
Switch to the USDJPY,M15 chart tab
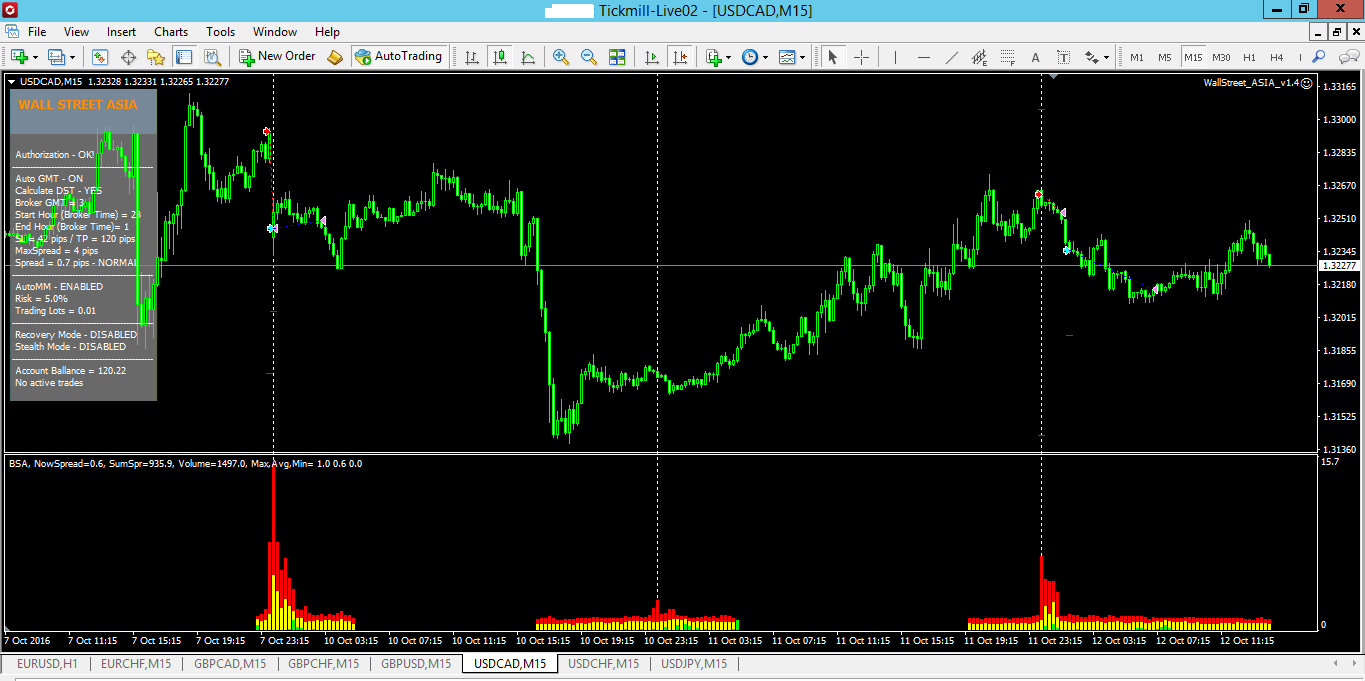(x=694, y=663)
